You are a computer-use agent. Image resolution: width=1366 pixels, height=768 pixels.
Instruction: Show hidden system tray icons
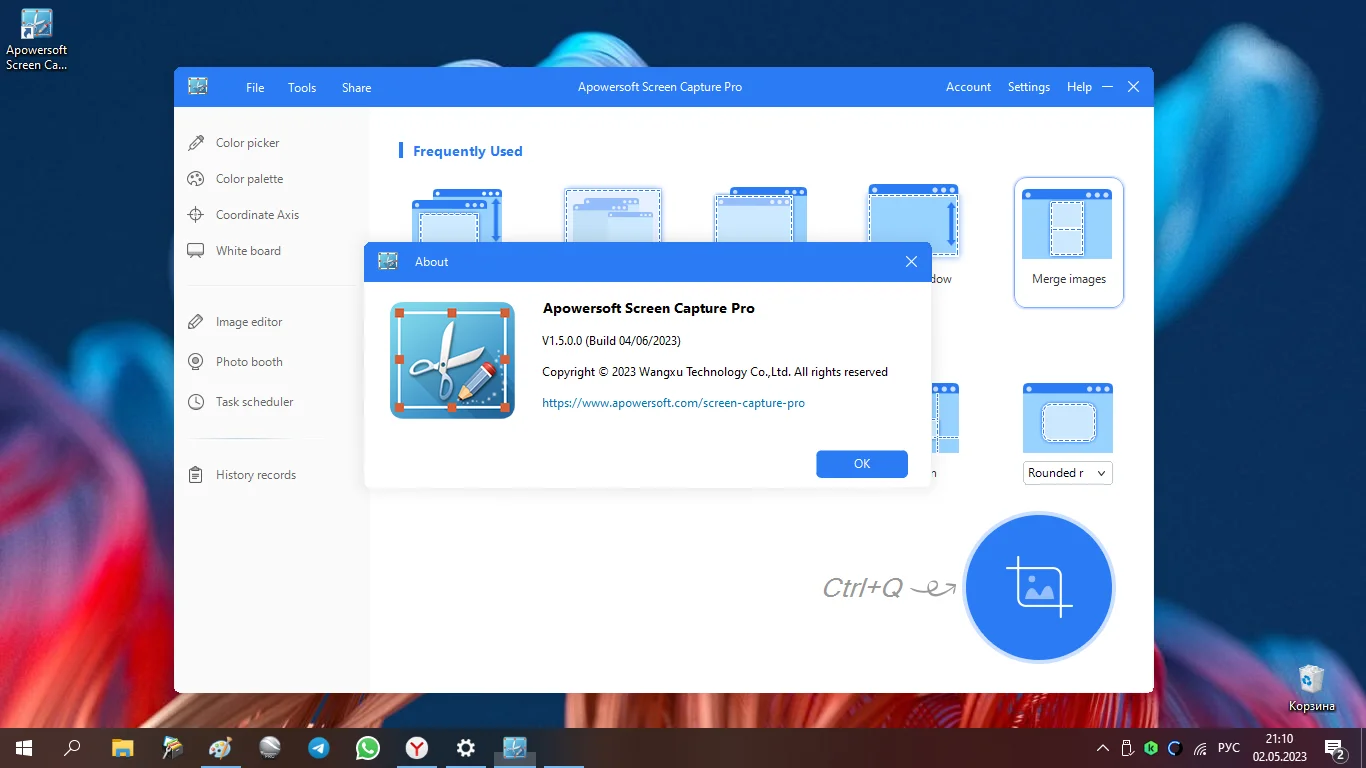pos(1103,748)
